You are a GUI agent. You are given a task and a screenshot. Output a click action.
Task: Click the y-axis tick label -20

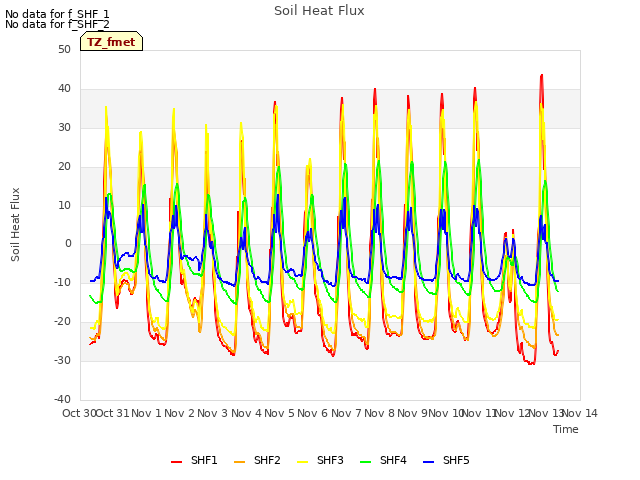[x=62, y=322]
